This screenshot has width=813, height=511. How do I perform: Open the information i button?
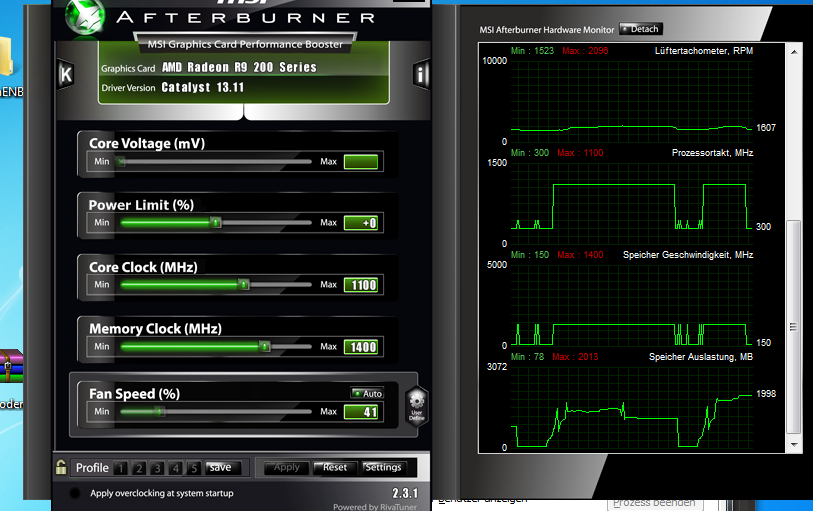click(x=421, y=75)
